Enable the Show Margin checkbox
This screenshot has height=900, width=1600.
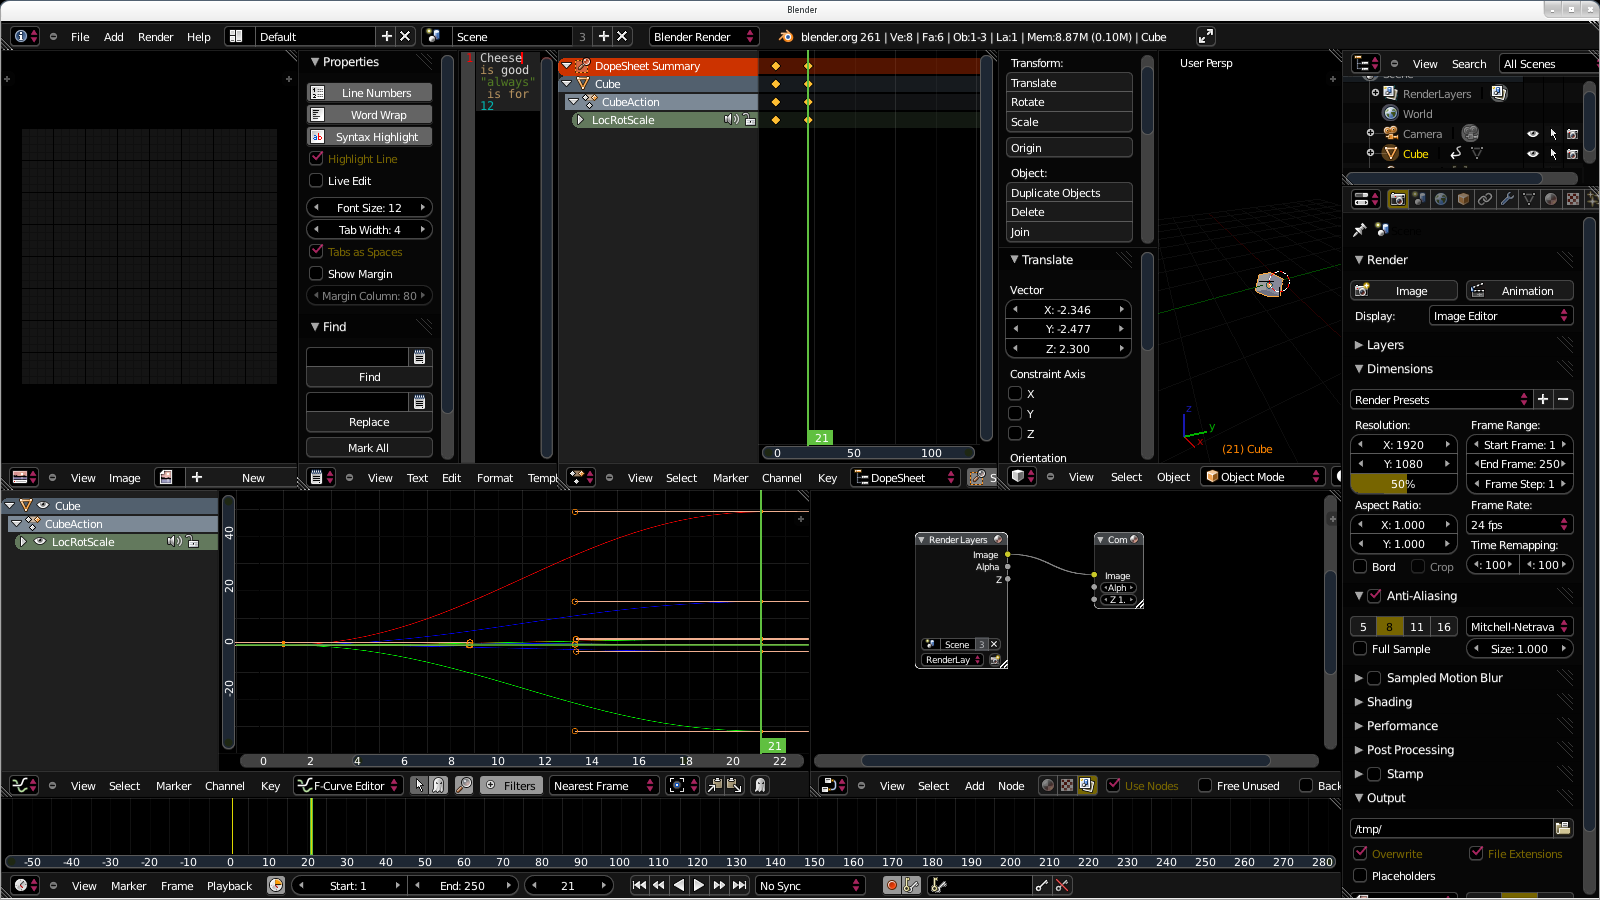click(316, 274)
